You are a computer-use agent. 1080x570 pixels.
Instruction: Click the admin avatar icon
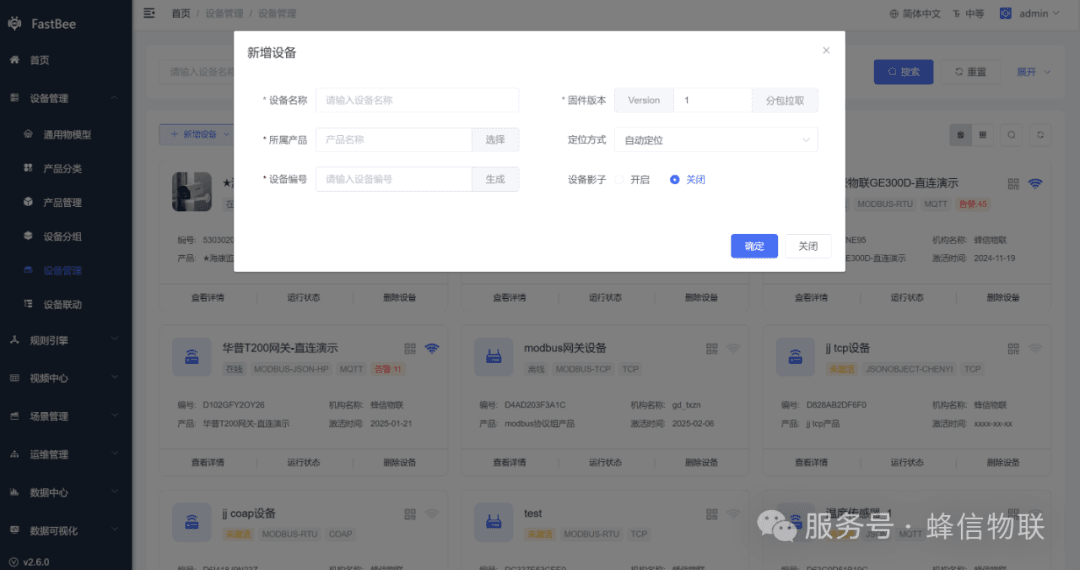tap(1006, 13)
